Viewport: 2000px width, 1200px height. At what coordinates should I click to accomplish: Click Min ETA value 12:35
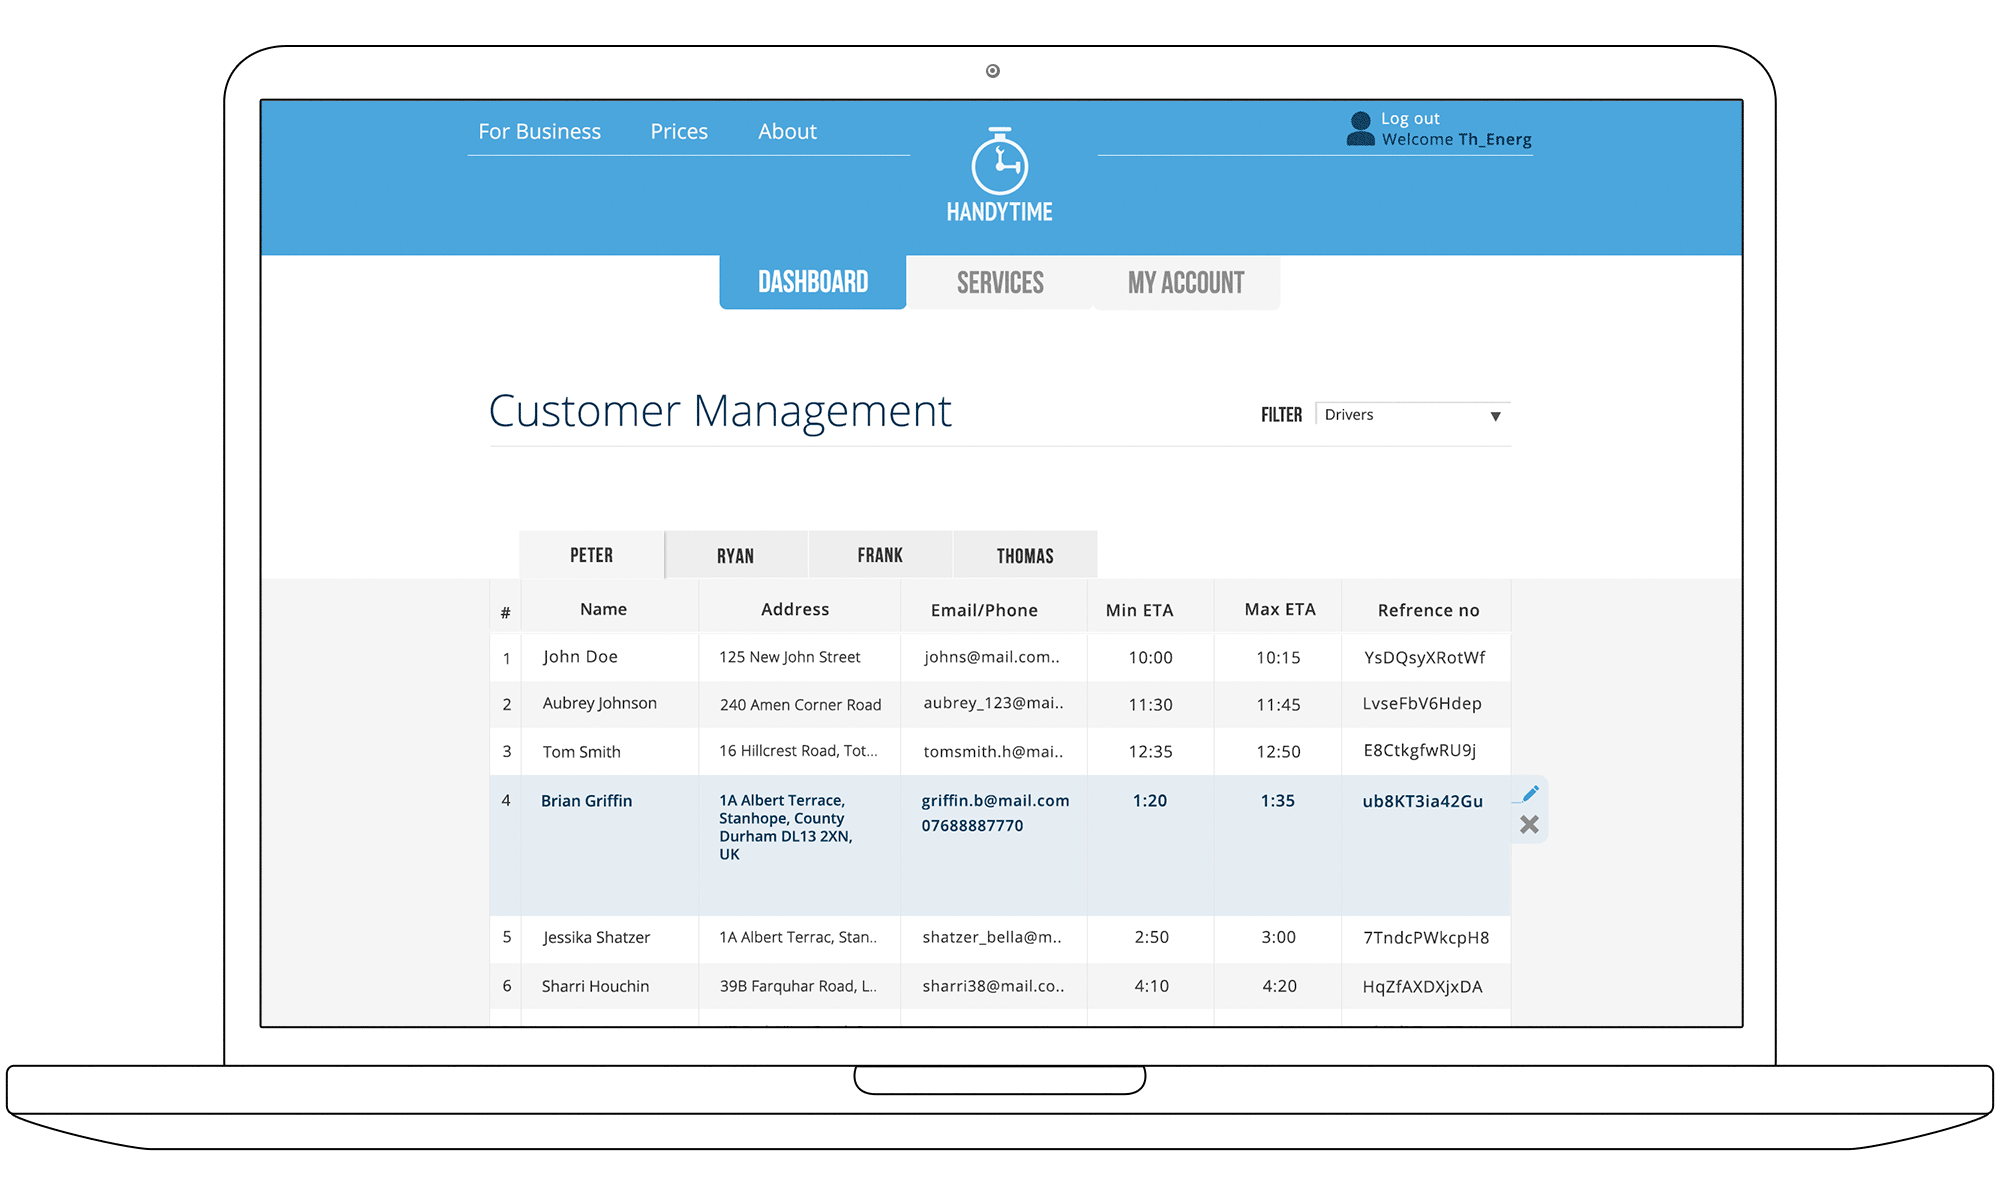[x=1150, y=752]
